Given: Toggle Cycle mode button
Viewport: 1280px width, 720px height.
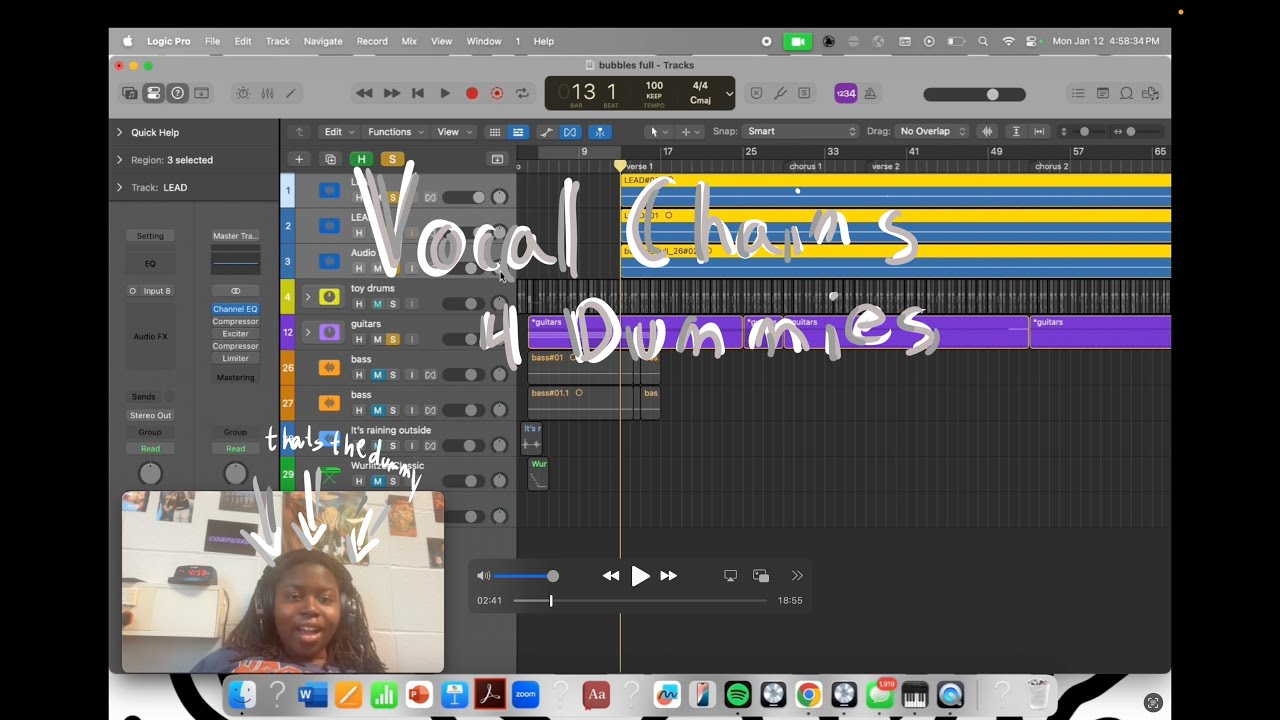Looking at the screenshot, I should pyautogui.click(x=522, y=93).
